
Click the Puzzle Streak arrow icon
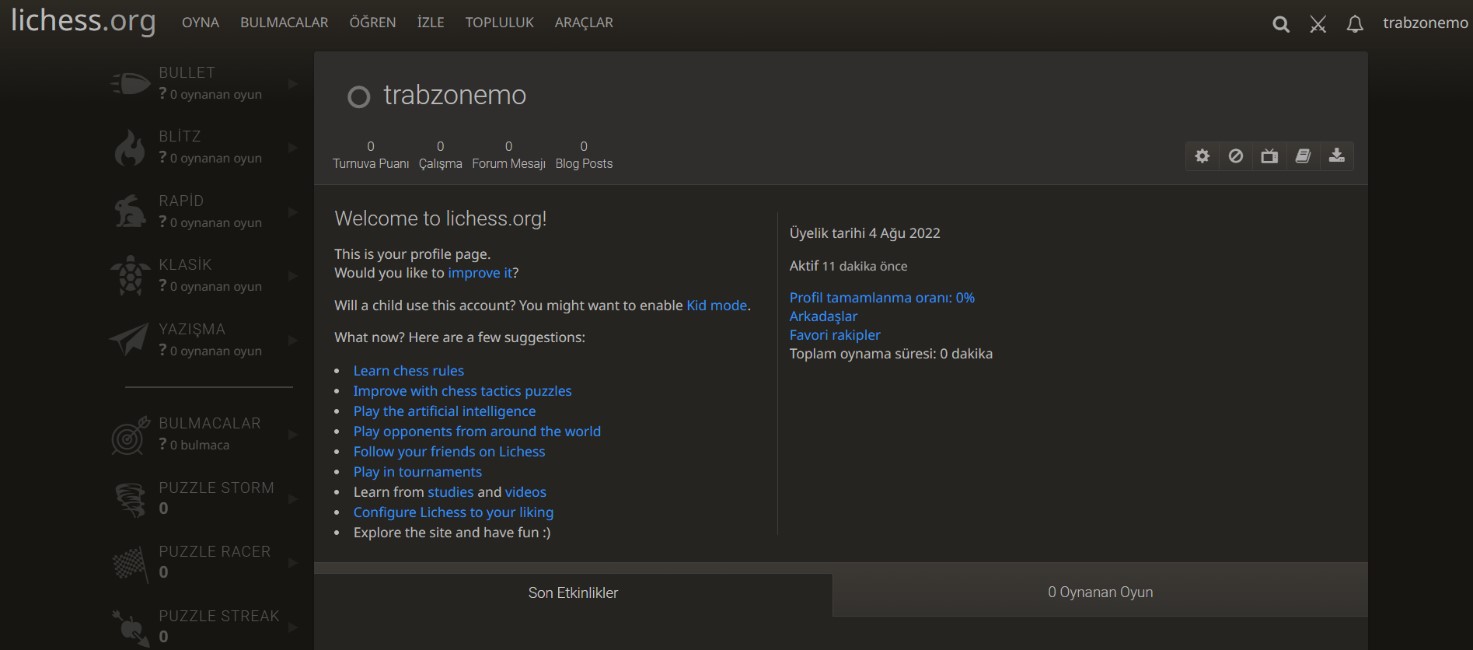click(x=130, y=626)
